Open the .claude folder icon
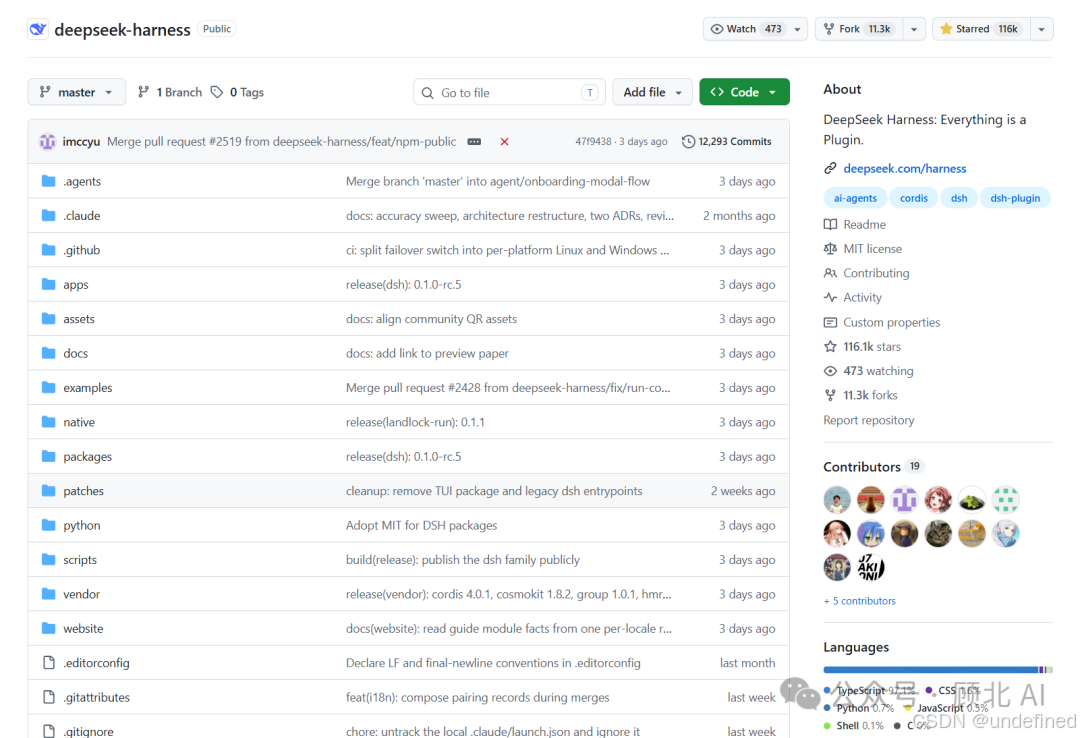The height and width of the screenshot is (738, 1080). point(48,216)
